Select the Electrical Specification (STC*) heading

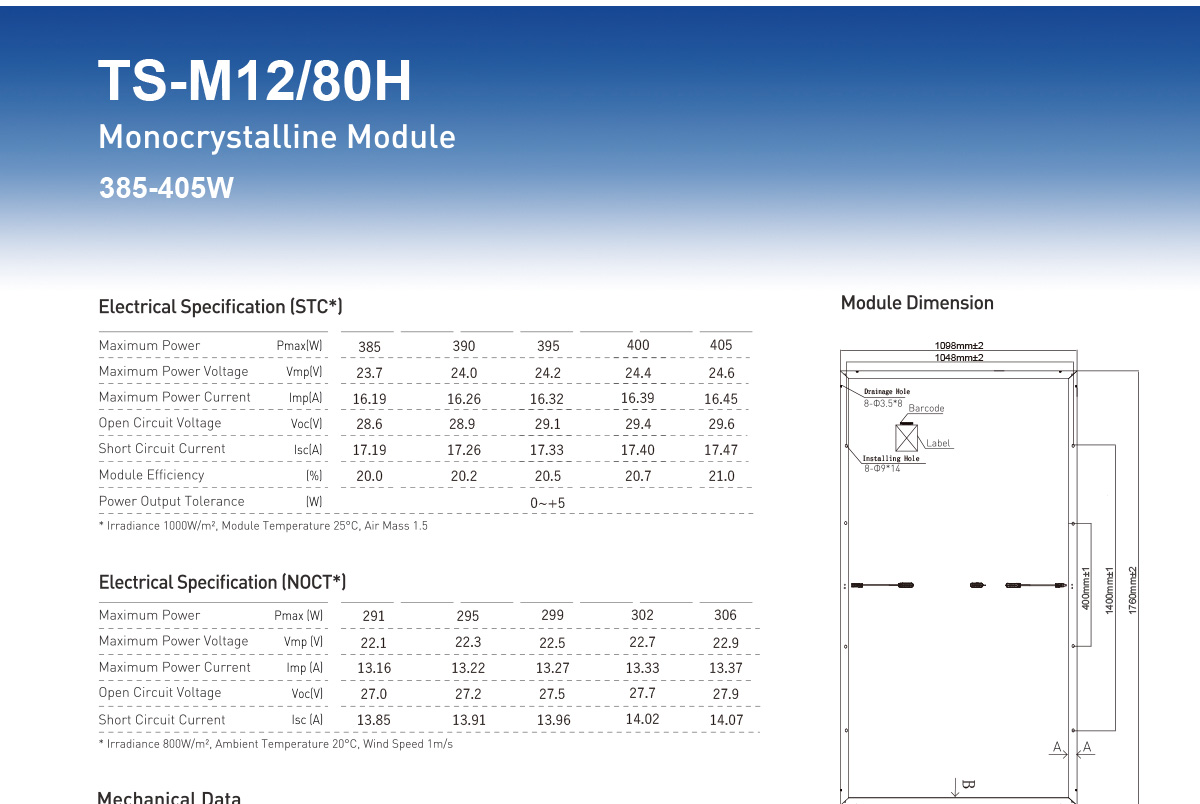point(221,307)
